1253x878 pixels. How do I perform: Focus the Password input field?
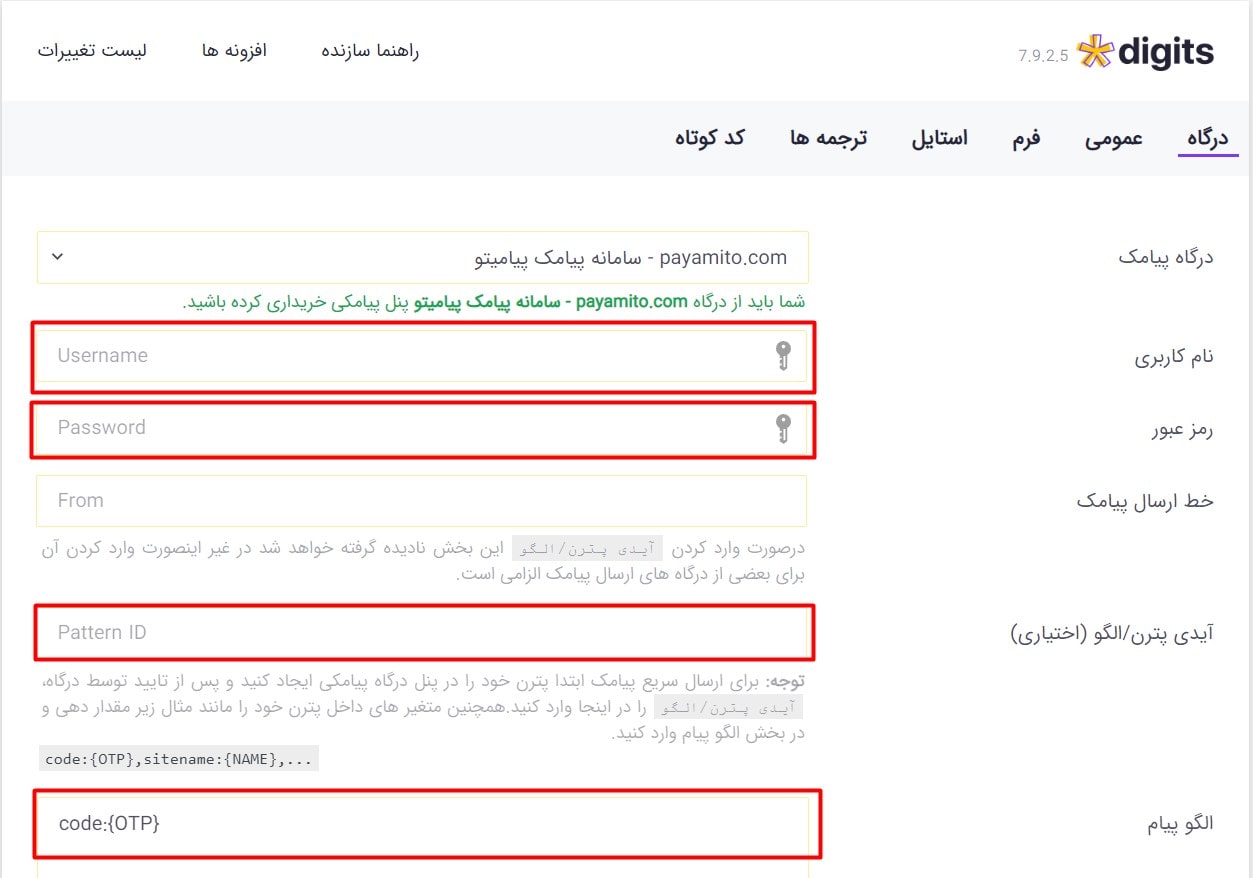[422, 428]
